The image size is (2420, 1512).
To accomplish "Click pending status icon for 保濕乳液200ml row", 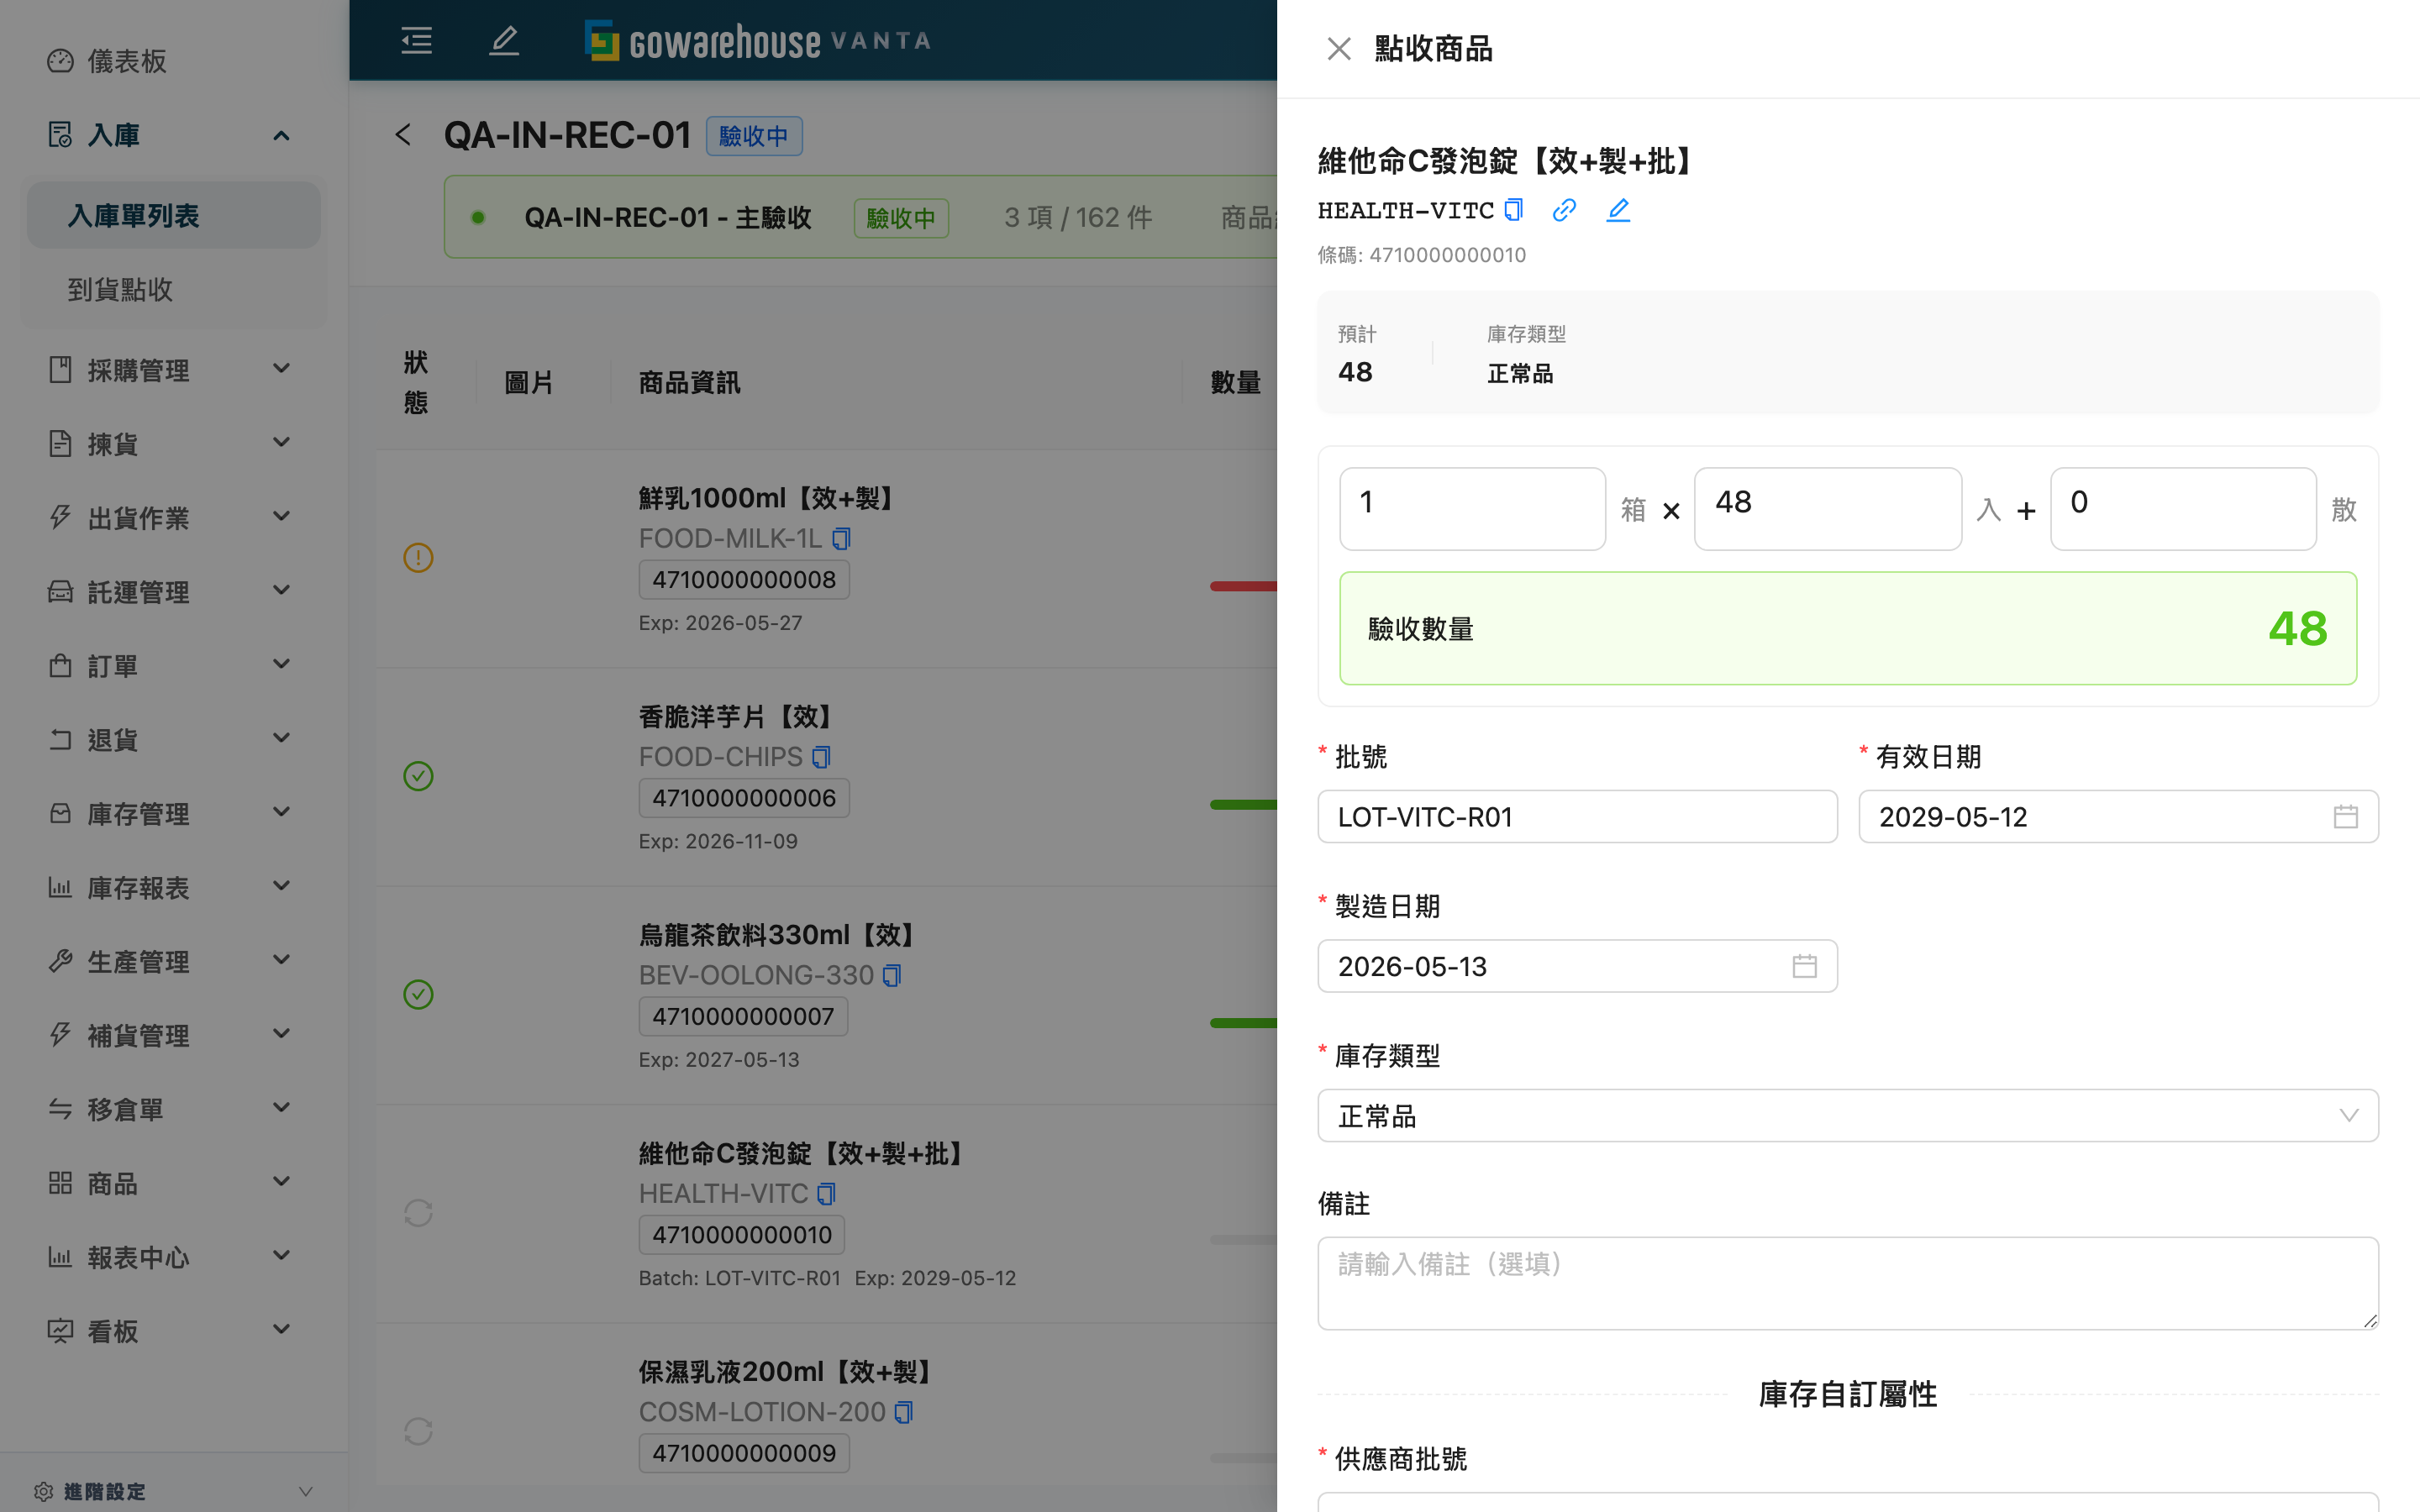I will coord(418,1431).
